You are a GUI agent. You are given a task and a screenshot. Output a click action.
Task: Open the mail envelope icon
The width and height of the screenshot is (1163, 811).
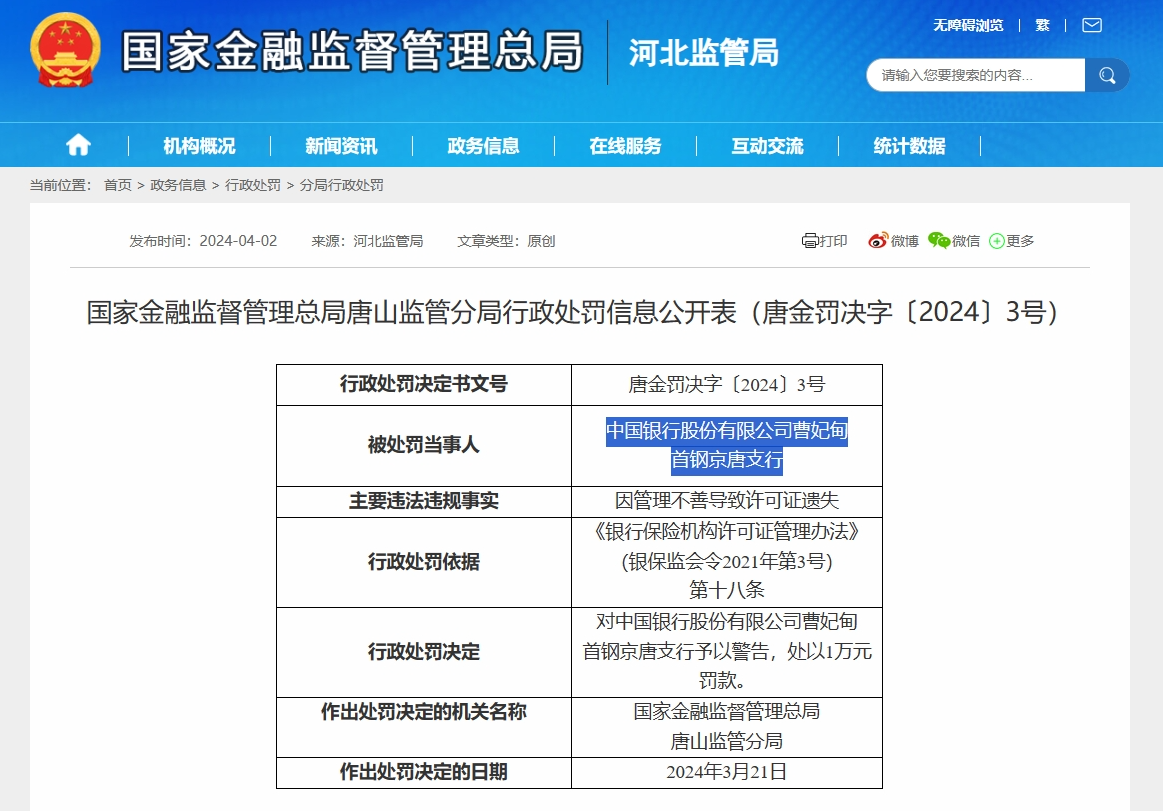[x=1092, y=25]
